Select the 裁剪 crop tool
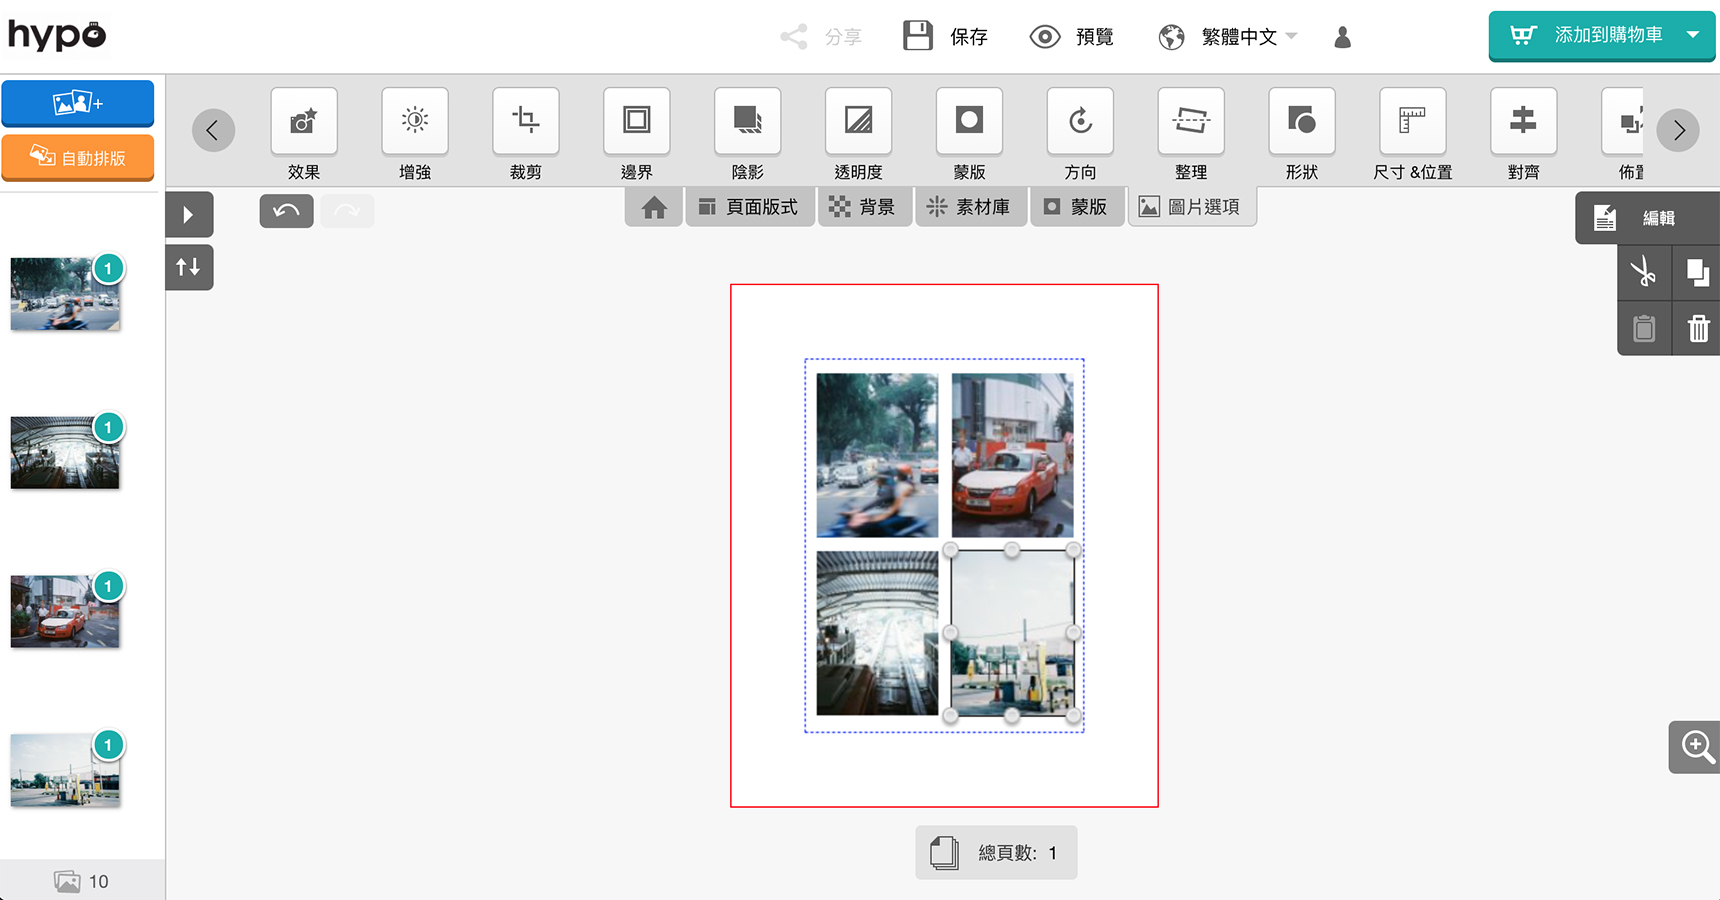The width and height of the screenshot is (1720, 900). 526,122
